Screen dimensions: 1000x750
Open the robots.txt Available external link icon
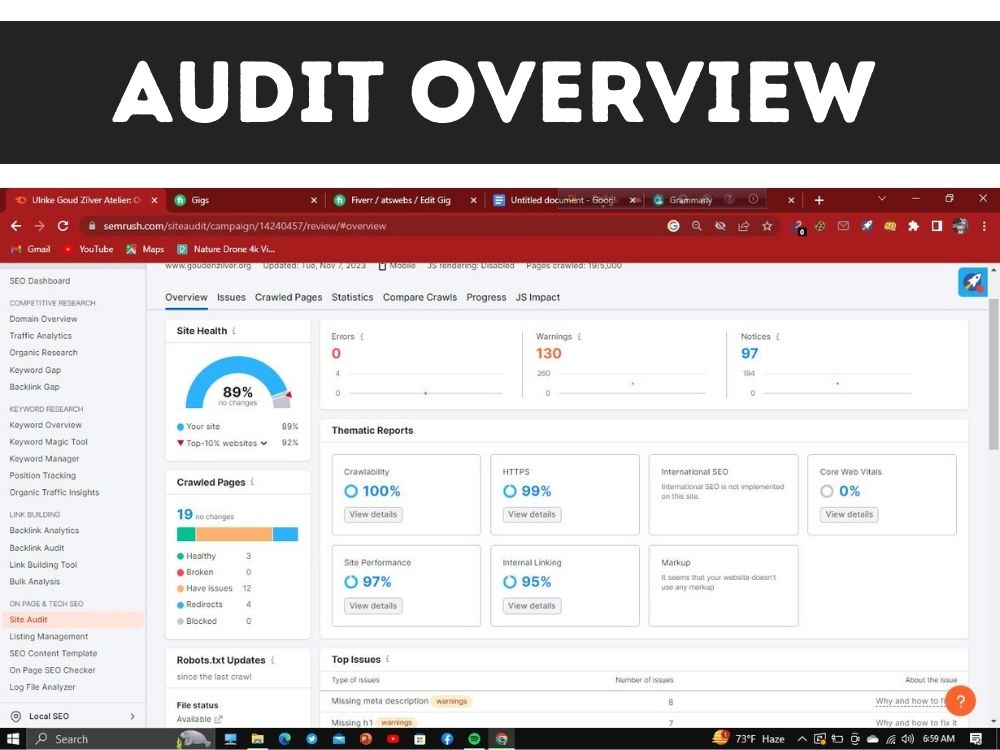pos(218,719)
